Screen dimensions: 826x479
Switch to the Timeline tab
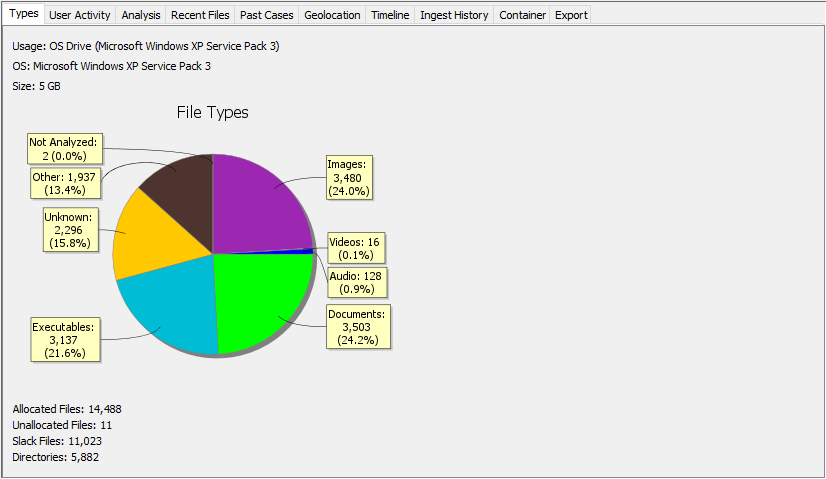click(390, 15)
